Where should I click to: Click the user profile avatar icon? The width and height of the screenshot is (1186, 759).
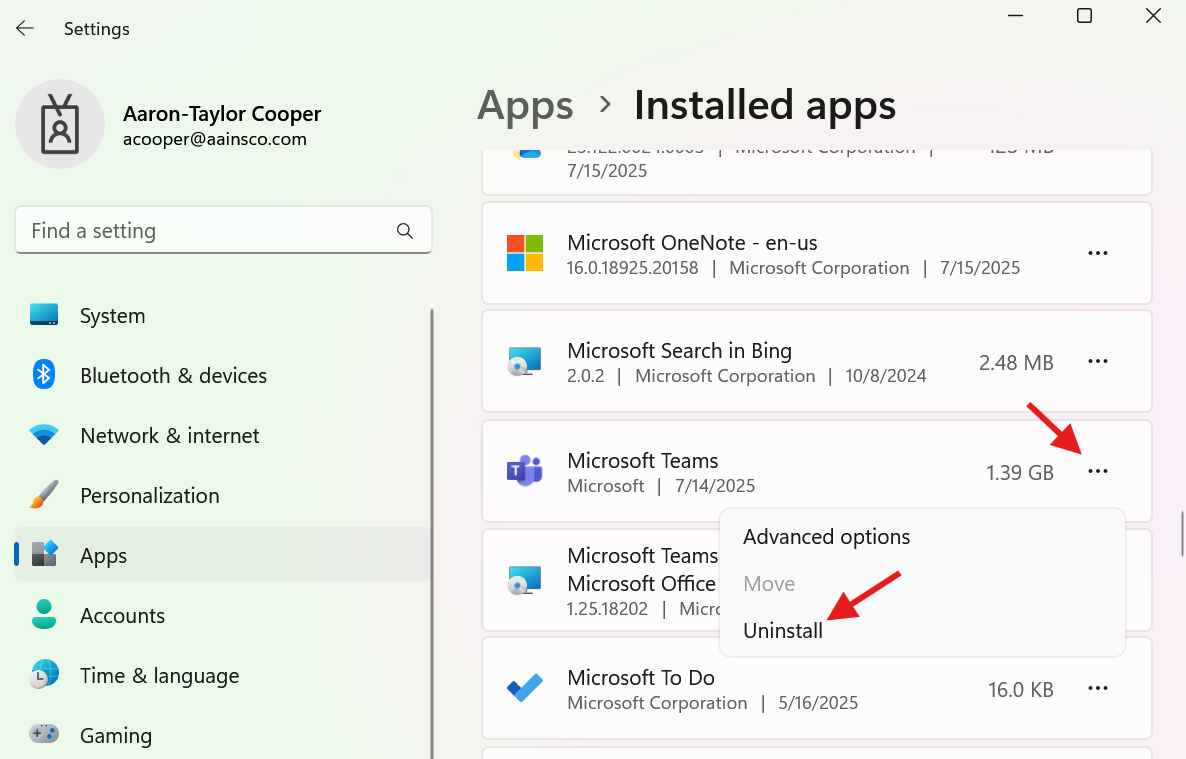coord(60,124)
